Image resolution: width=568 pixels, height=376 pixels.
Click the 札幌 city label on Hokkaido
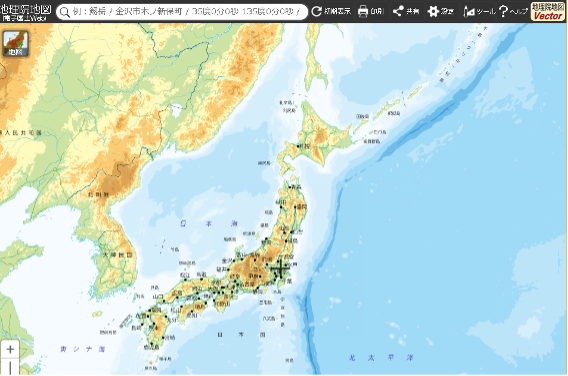(304, 146)
